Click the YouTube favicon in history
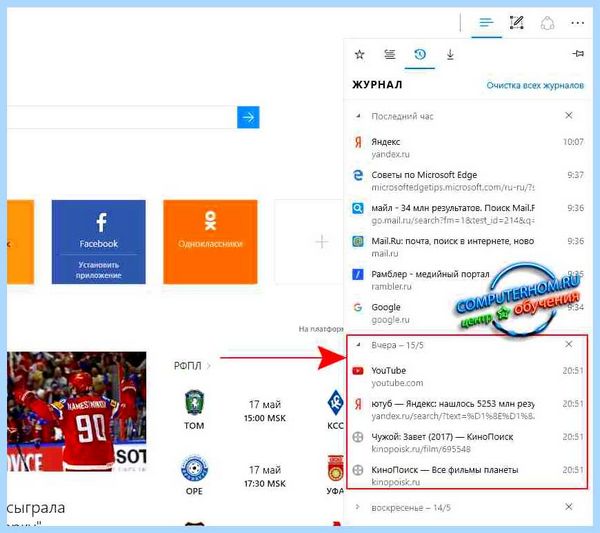Image resolution: width=600 pixels, height=533 pixels. (358, 371)
